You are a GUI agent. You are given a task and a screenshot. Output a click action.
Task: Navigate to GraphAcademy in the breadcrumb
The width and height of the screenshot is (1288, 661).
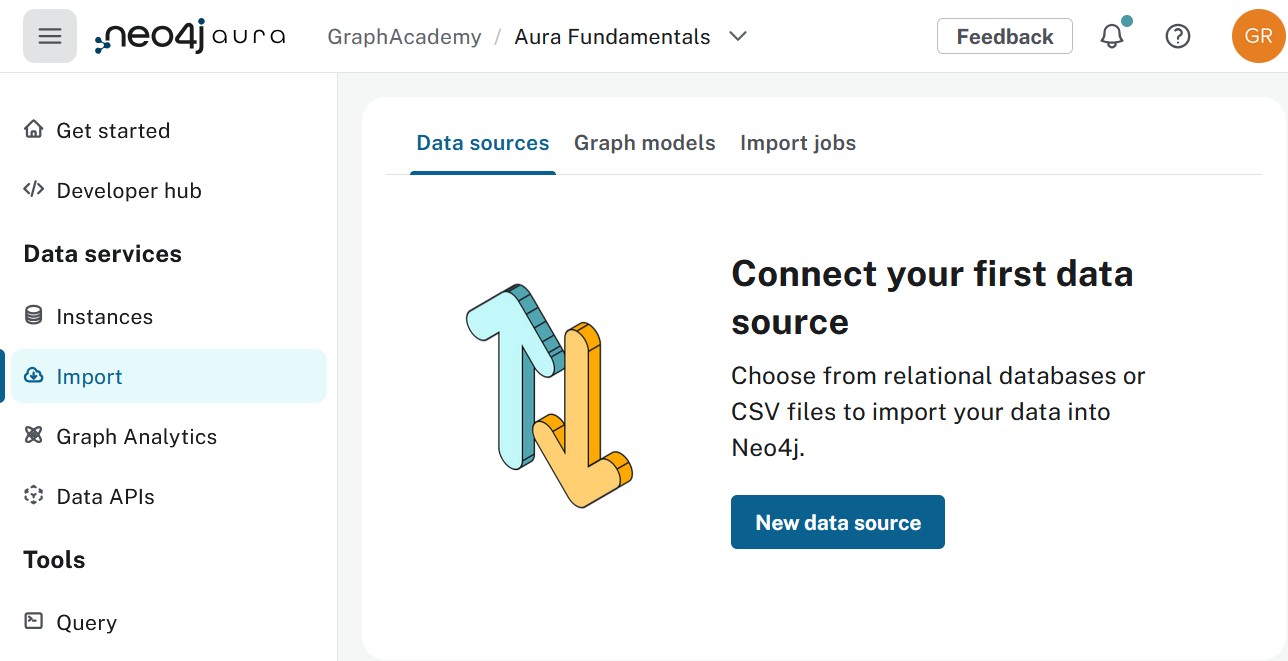[403, 36]
